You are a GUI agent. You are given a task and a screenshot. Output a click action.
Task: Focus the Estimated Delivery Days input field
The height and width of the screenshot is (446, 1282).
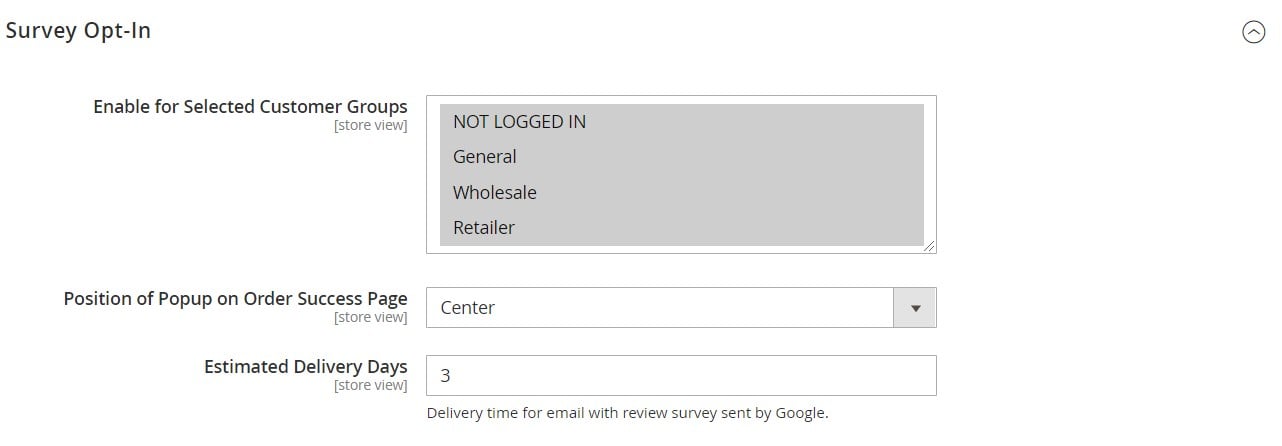point(681,375)
